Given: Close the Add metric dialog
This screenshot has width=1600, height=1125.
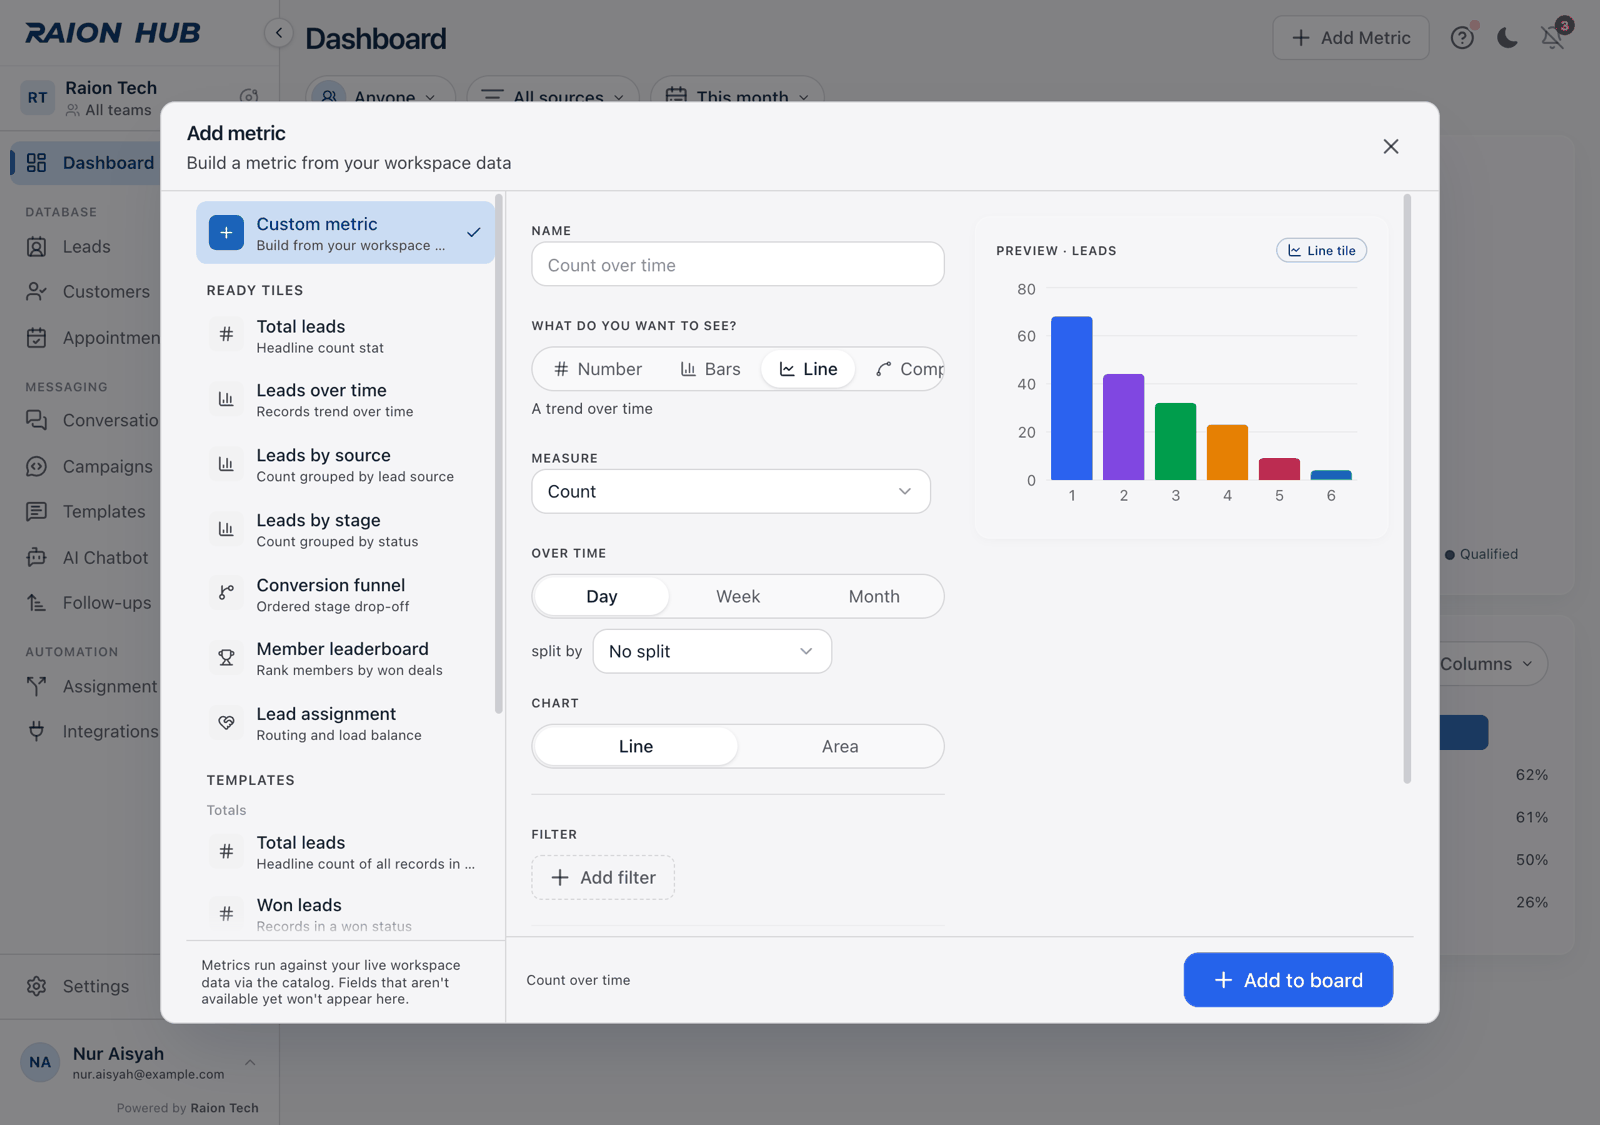Looking at the screenshot, I should coord(1390,146).
